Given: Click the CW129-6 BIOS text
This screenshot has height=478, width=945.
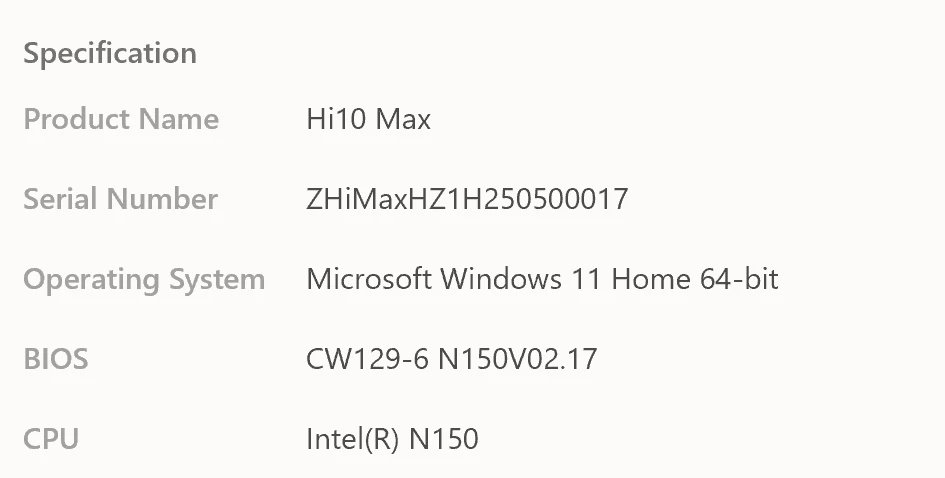Looking at the screenshot, I should tap(367, 358).
